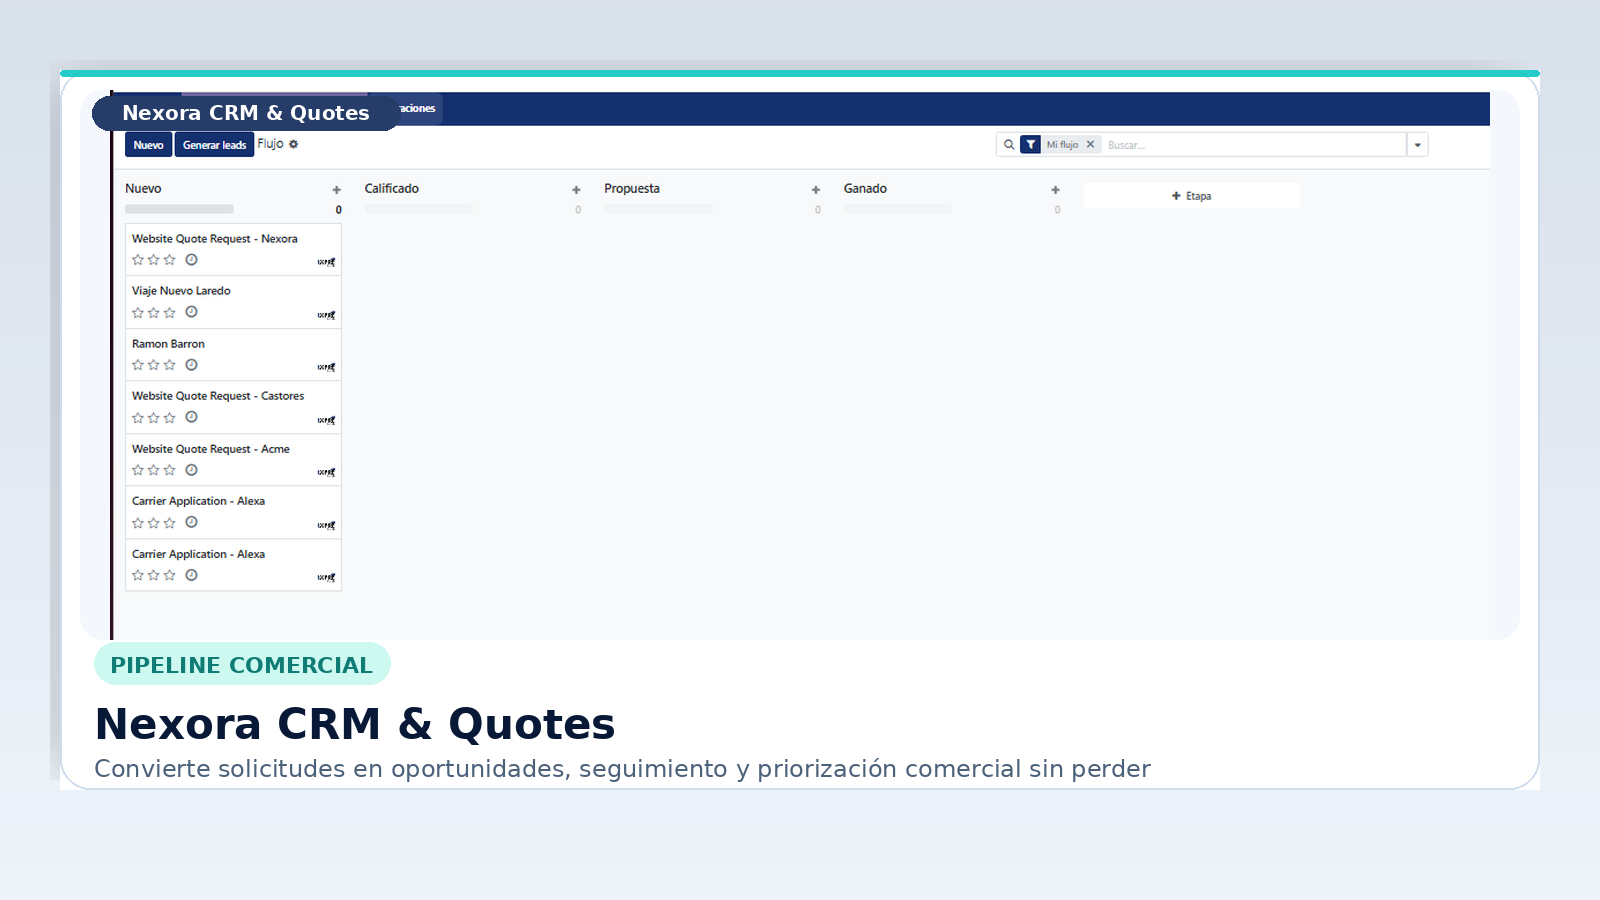The height and width of the screenshot is (900, 1600).
Task: Click salesperson avatar on Website Quote Request - Nexora
Action: click(326, 262)
